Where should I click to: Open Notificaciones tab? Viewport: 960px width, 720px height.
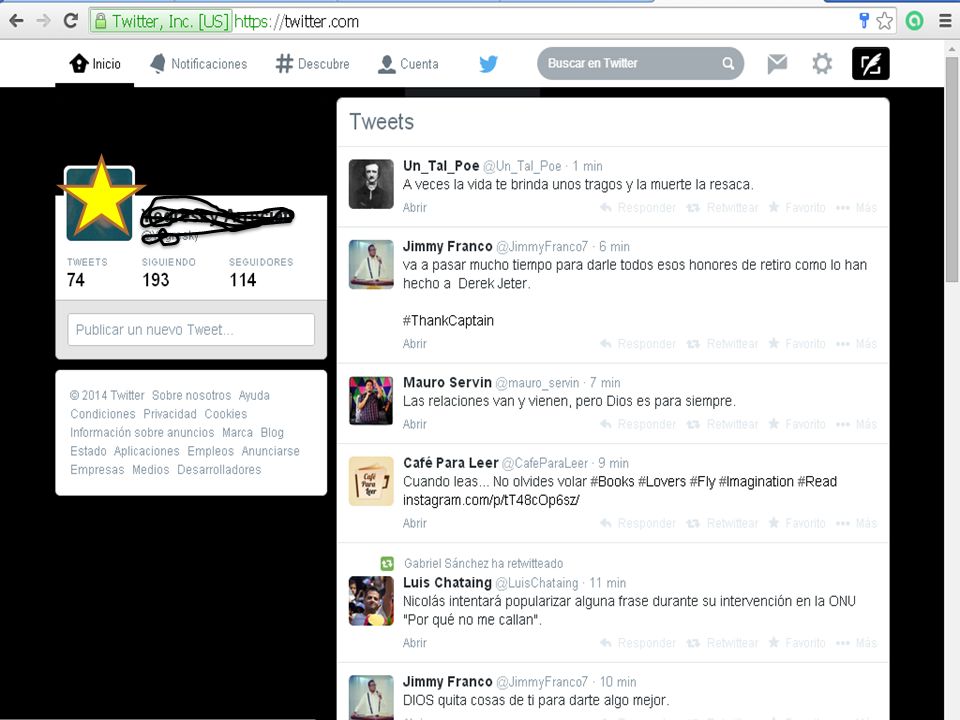pos(198,64)
